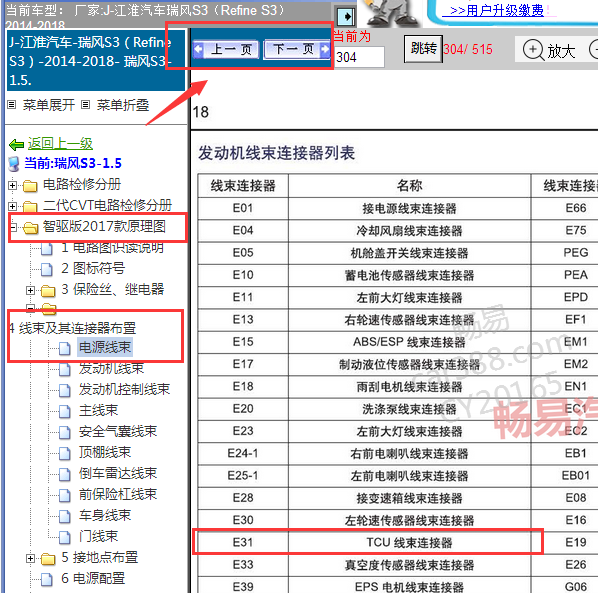The image size is (598, 593).
Task: Open 发动机控制线束 page
Action: click(124, 389)
